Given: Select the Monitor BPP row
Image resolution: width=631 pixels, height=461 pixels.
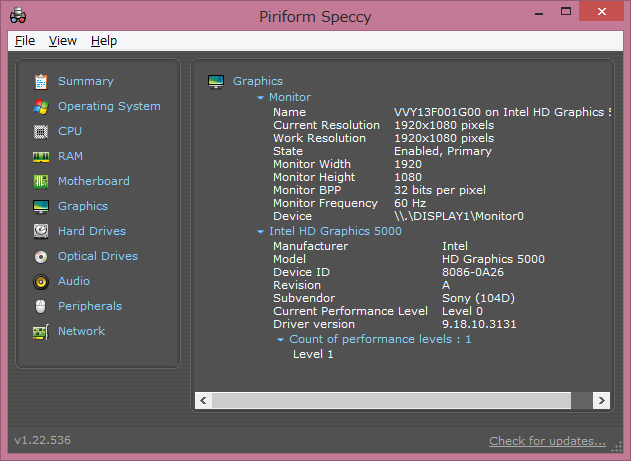Looking at the screenshot, I should click(x=379, y=190).
